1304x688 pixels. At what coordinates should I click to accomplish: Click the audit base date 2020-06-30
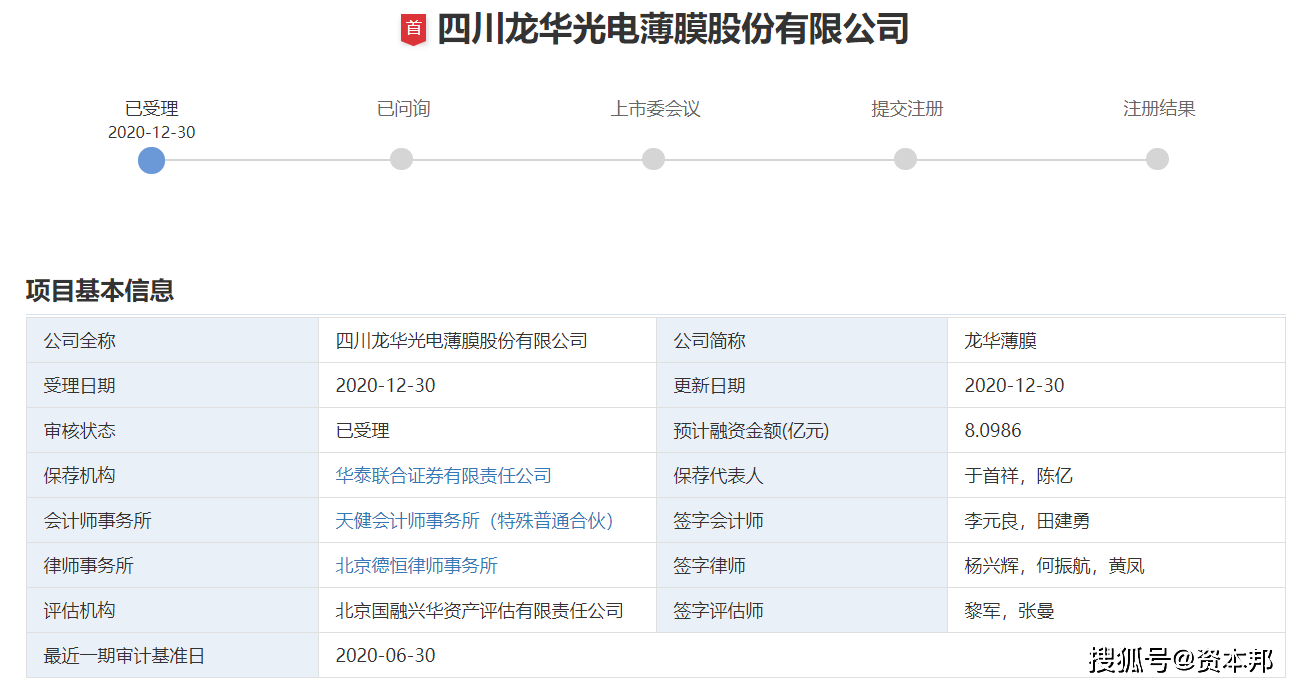pos(385,656)
